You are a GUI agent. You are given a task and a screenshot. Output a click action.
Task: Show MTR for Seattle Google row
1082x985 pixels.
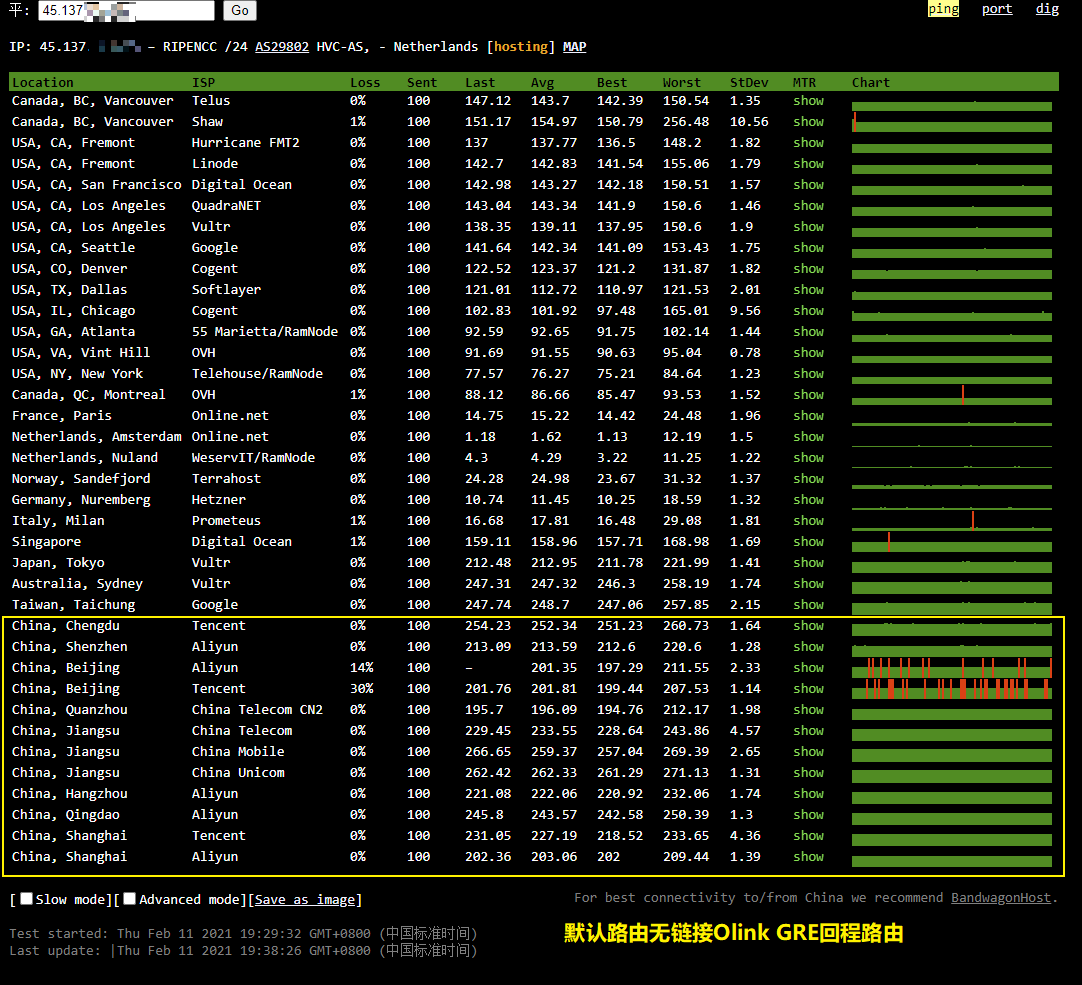click(808, 248)
